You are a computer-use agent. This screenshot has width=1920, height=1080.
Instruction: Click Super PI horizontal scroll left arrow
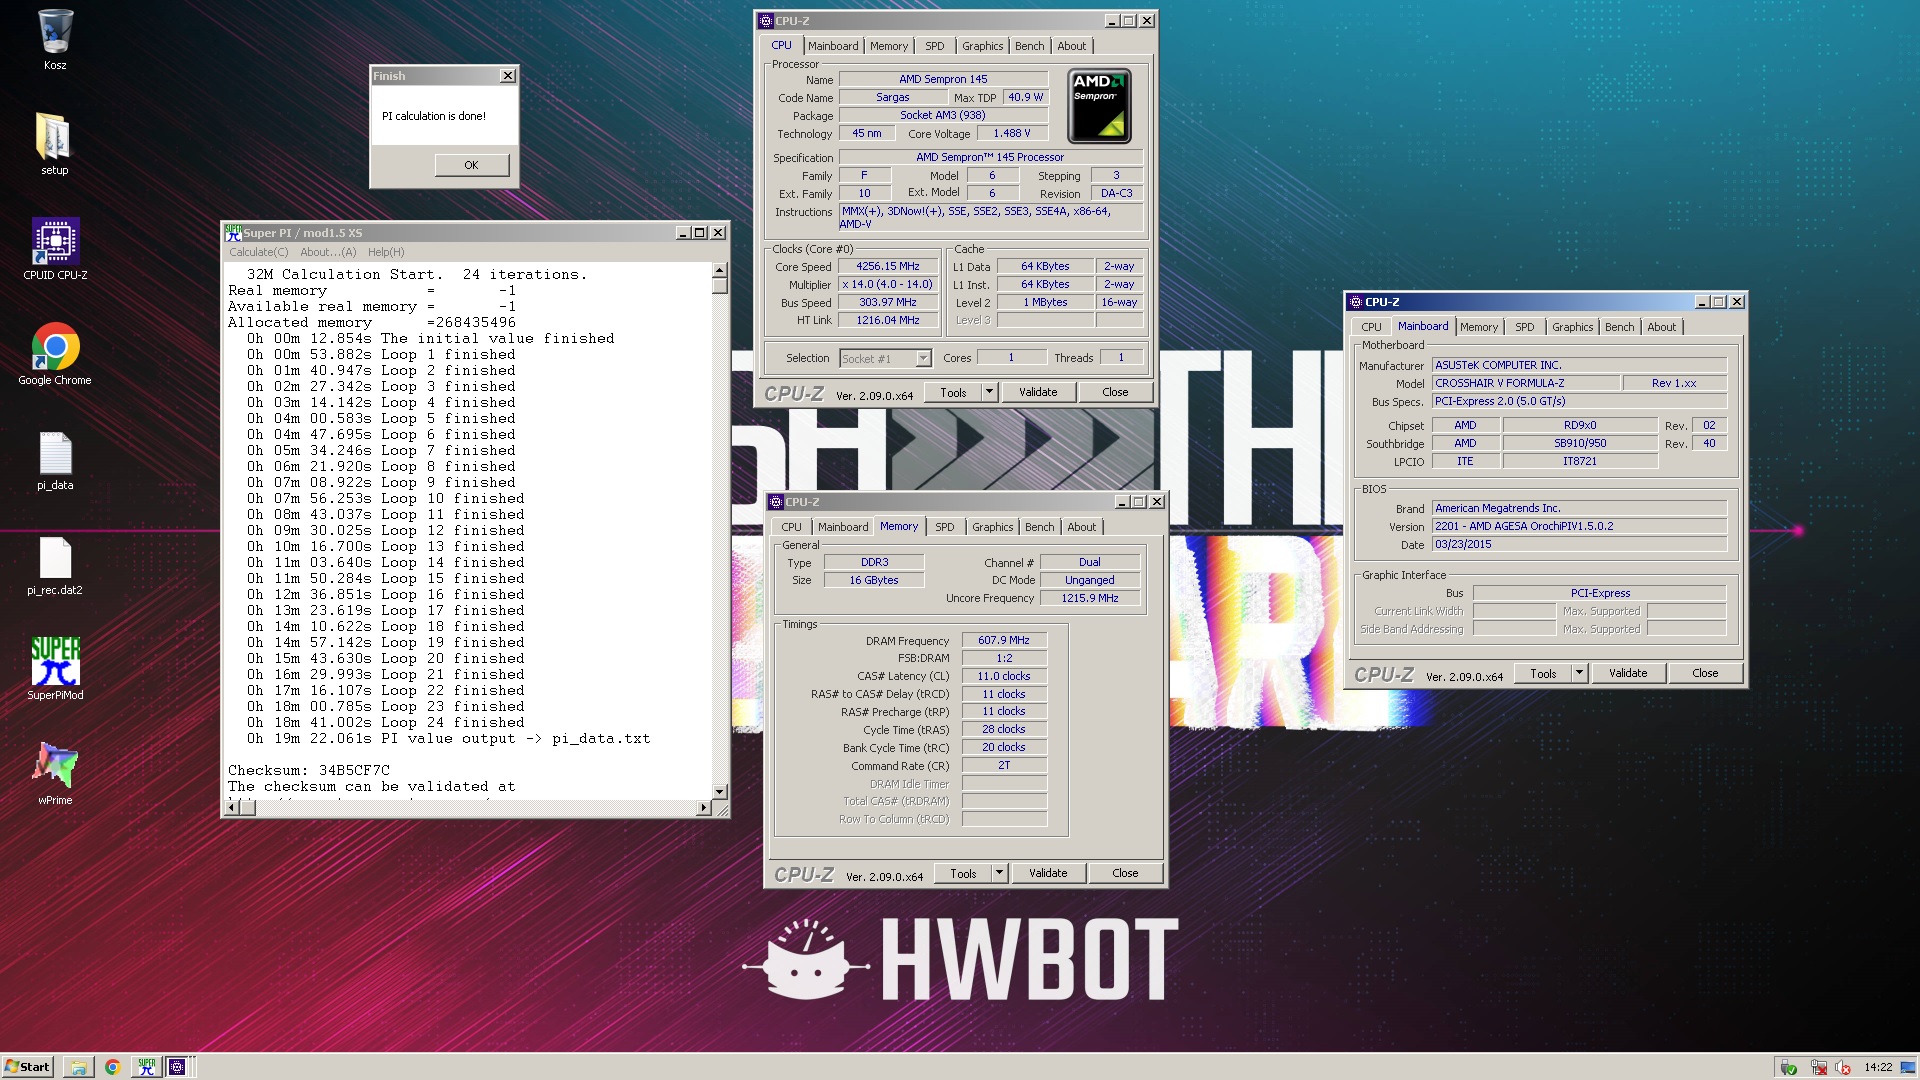[x=231, y=808]
